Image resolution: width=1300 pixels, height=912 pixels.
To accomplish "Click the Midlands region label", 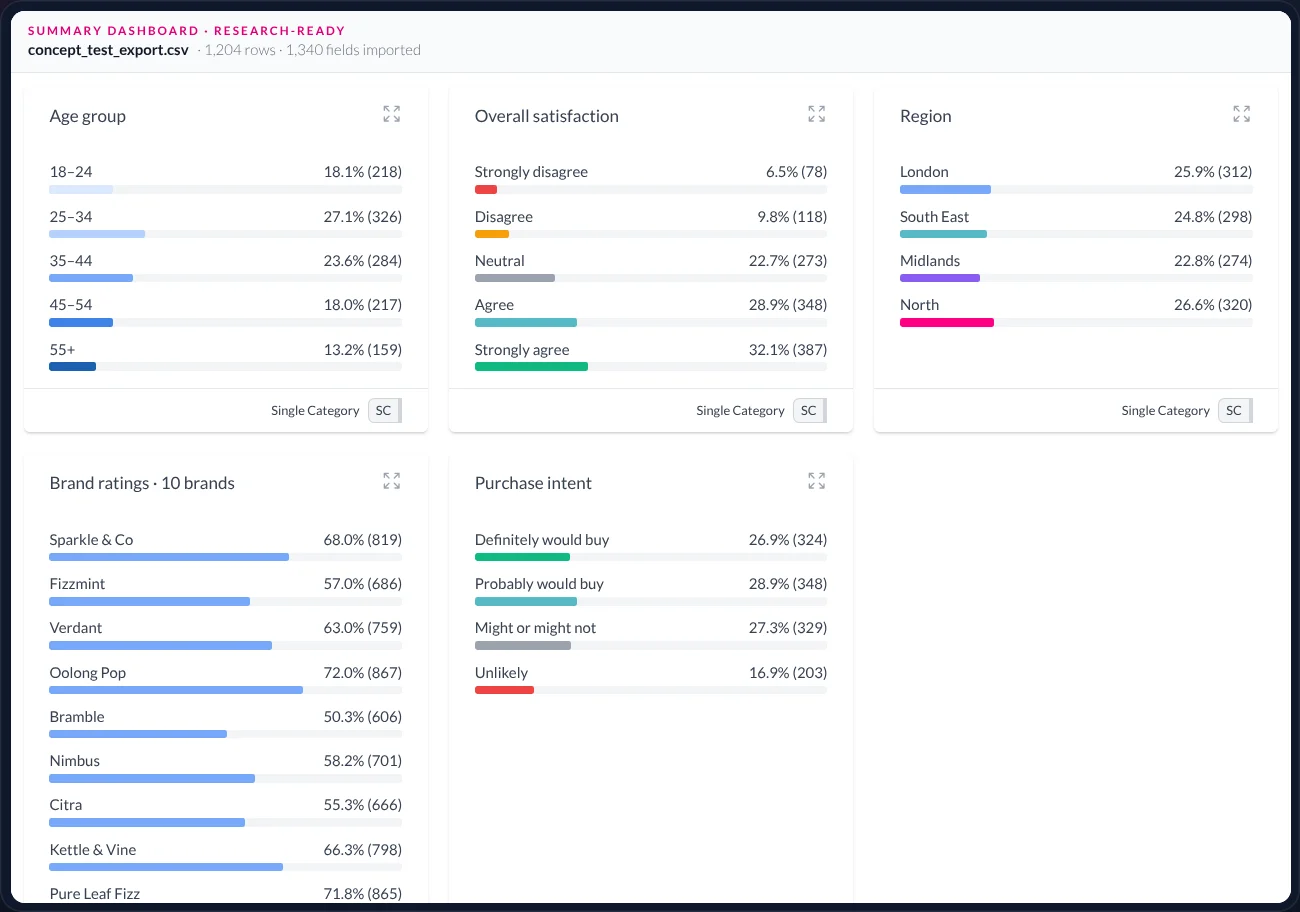I will click(x=930, y=261).
